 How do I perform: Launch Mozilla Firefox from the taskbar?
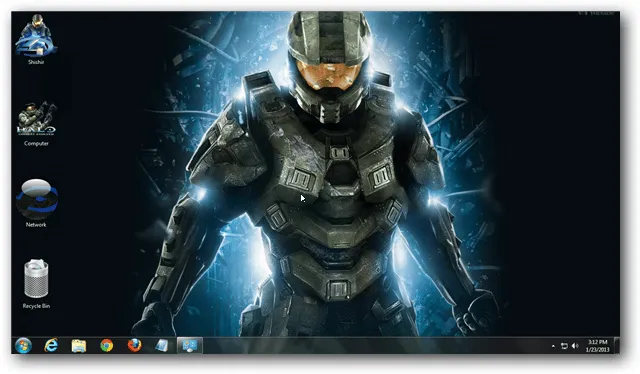coord(134,346)
